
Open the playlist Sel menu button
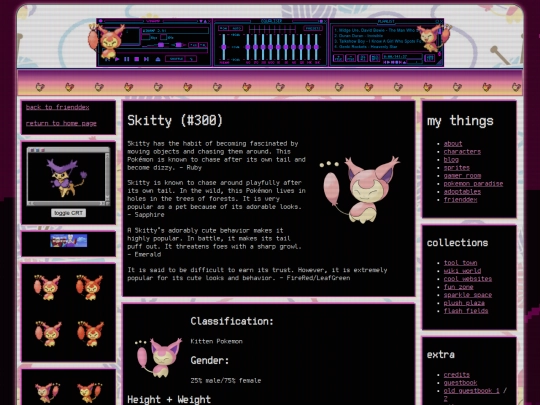[x=363, y=58]
